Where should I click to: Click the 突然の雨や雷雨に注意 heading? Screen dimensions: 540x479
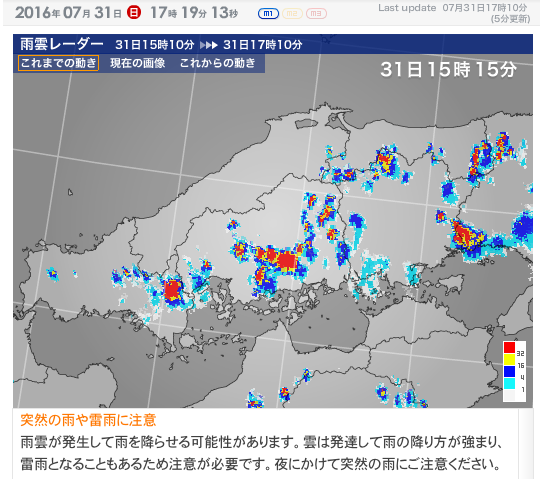coord(89,420)
